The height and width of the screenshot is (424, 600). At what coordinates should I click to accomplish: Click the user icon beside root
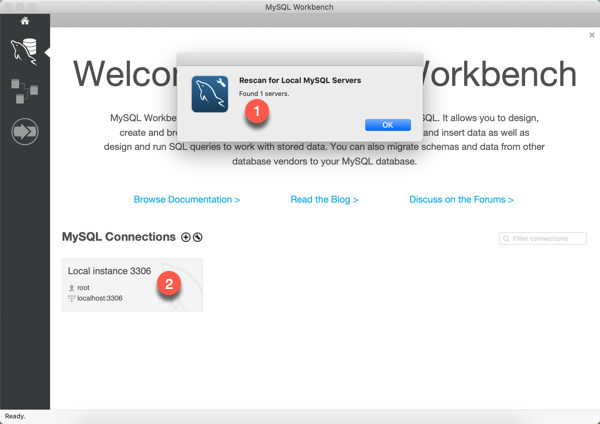(x=71, y=288)
